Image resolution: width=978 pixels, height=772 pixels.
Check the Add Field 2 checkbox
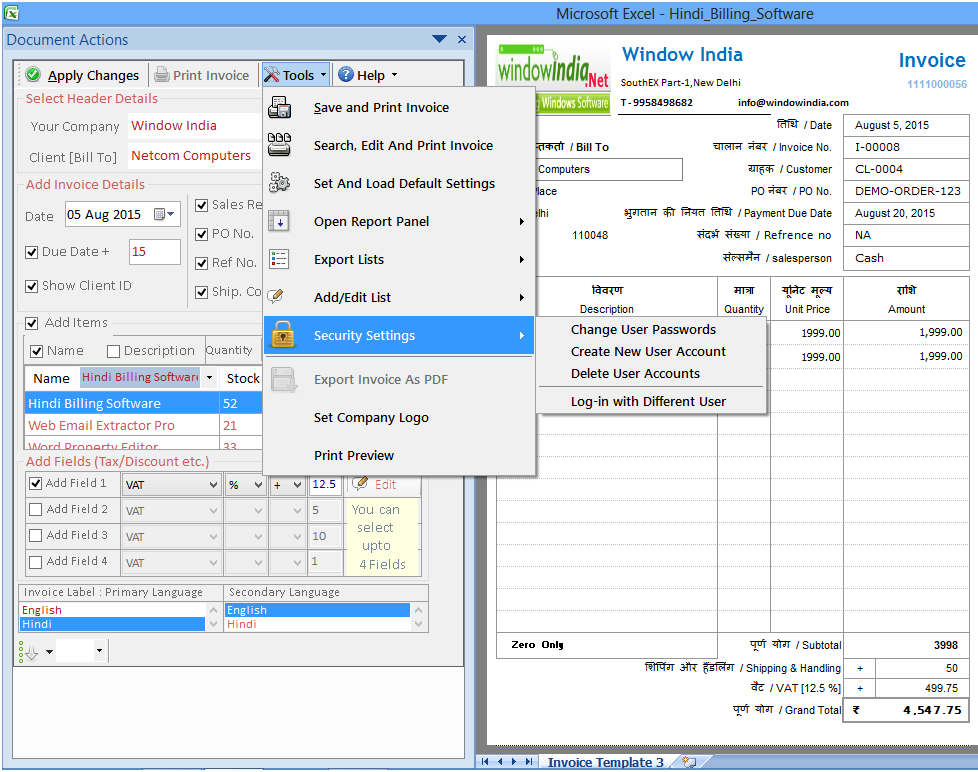tap(36, 509)
